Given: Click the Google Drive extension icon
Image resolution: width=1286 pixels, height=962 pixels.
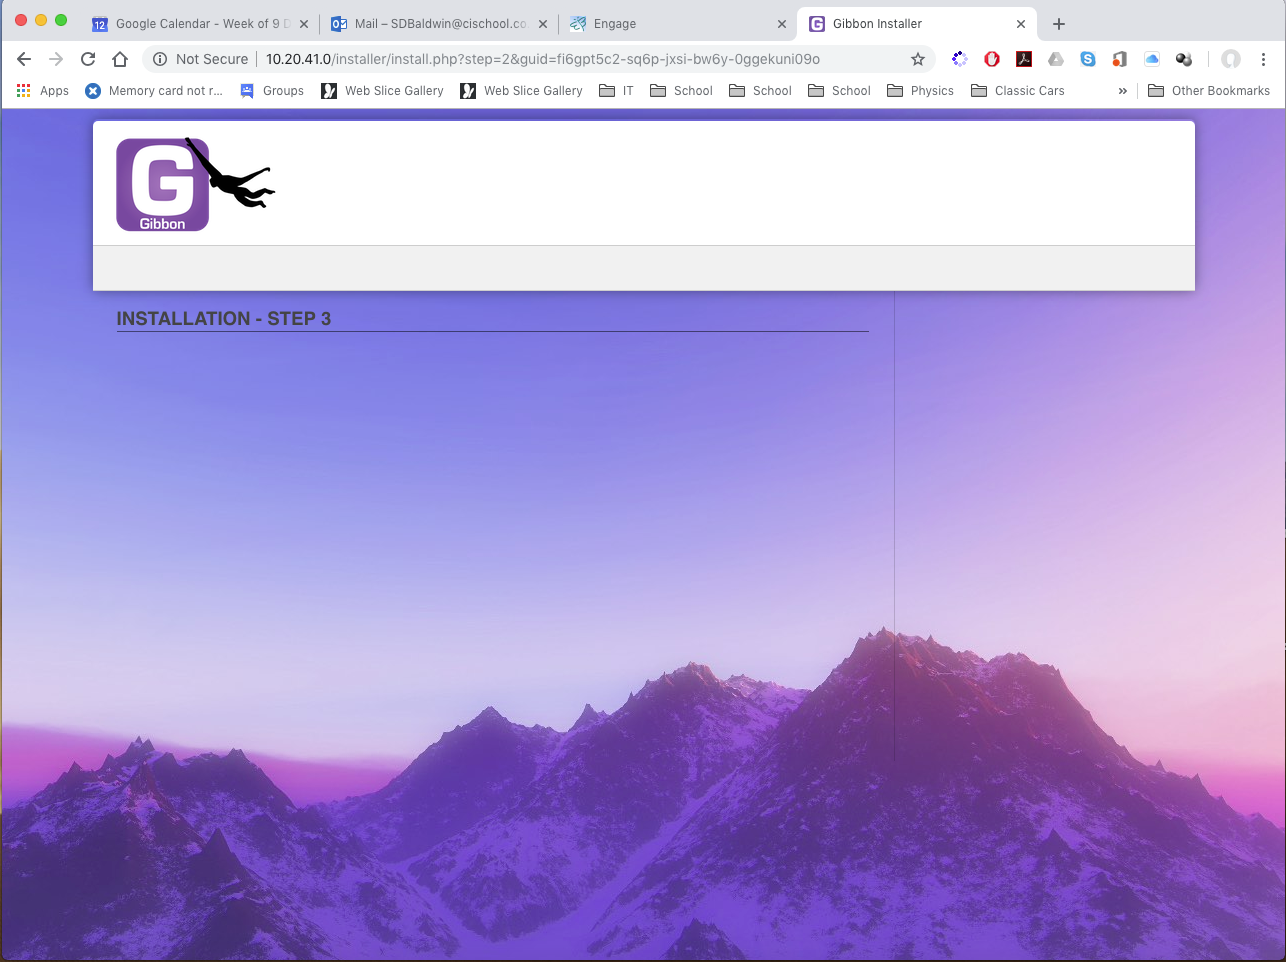Looking at the screenshot, I should pyautogui.click(x=1056, y=59).
